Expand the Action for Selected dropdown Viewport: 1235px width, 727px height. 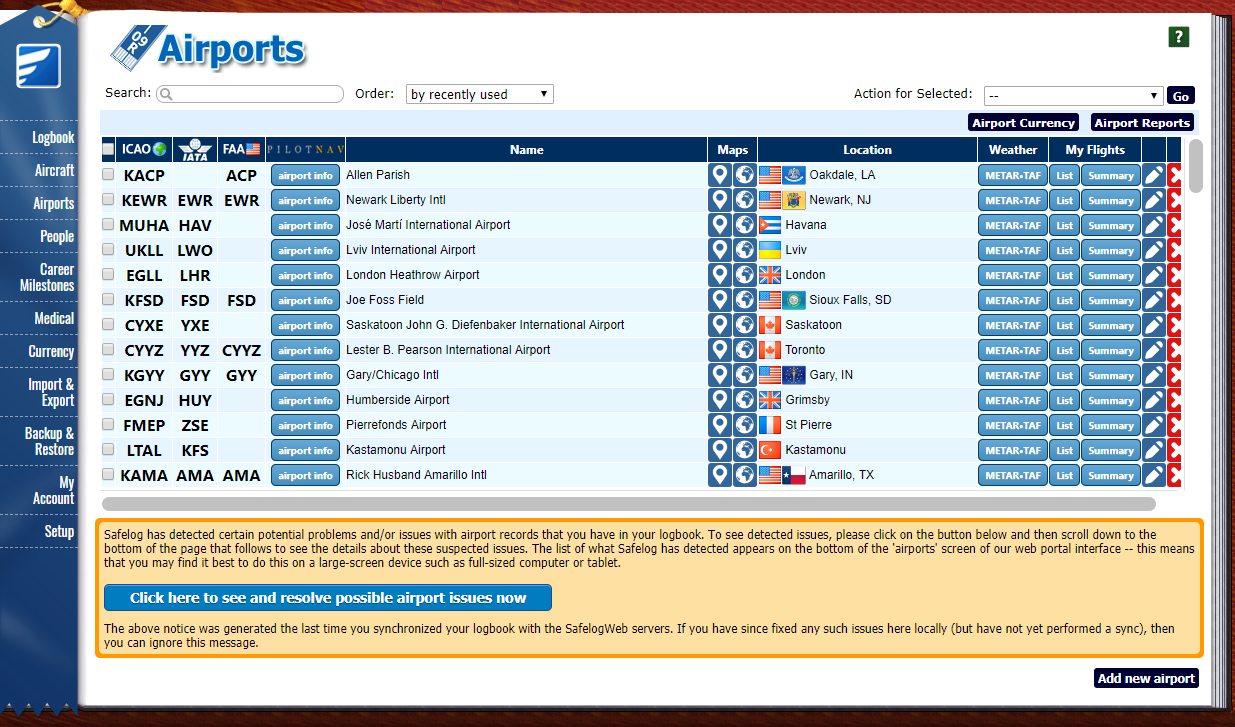(1072, 95)
